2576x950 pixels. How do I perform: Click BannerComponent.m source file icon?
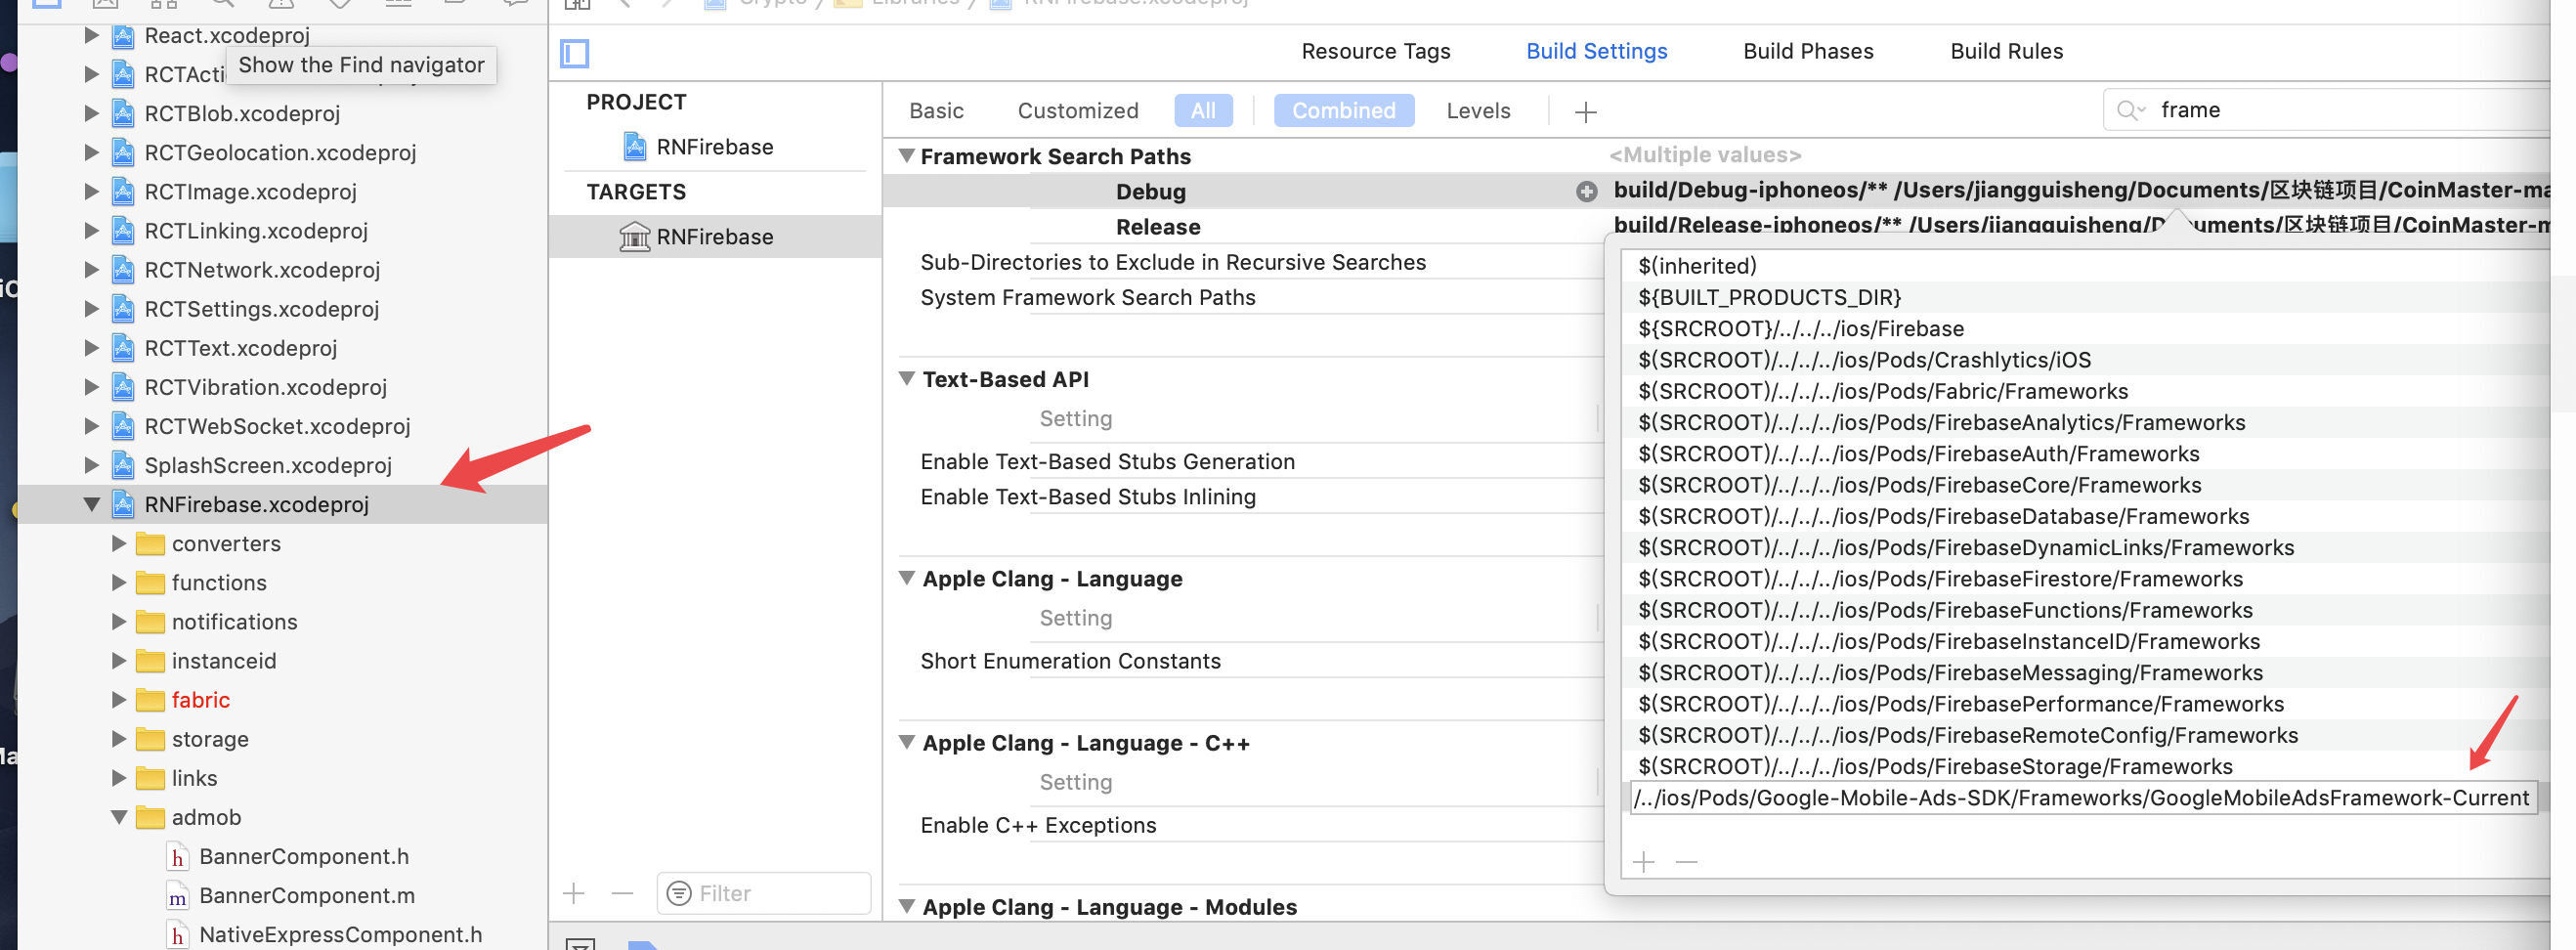177,896
